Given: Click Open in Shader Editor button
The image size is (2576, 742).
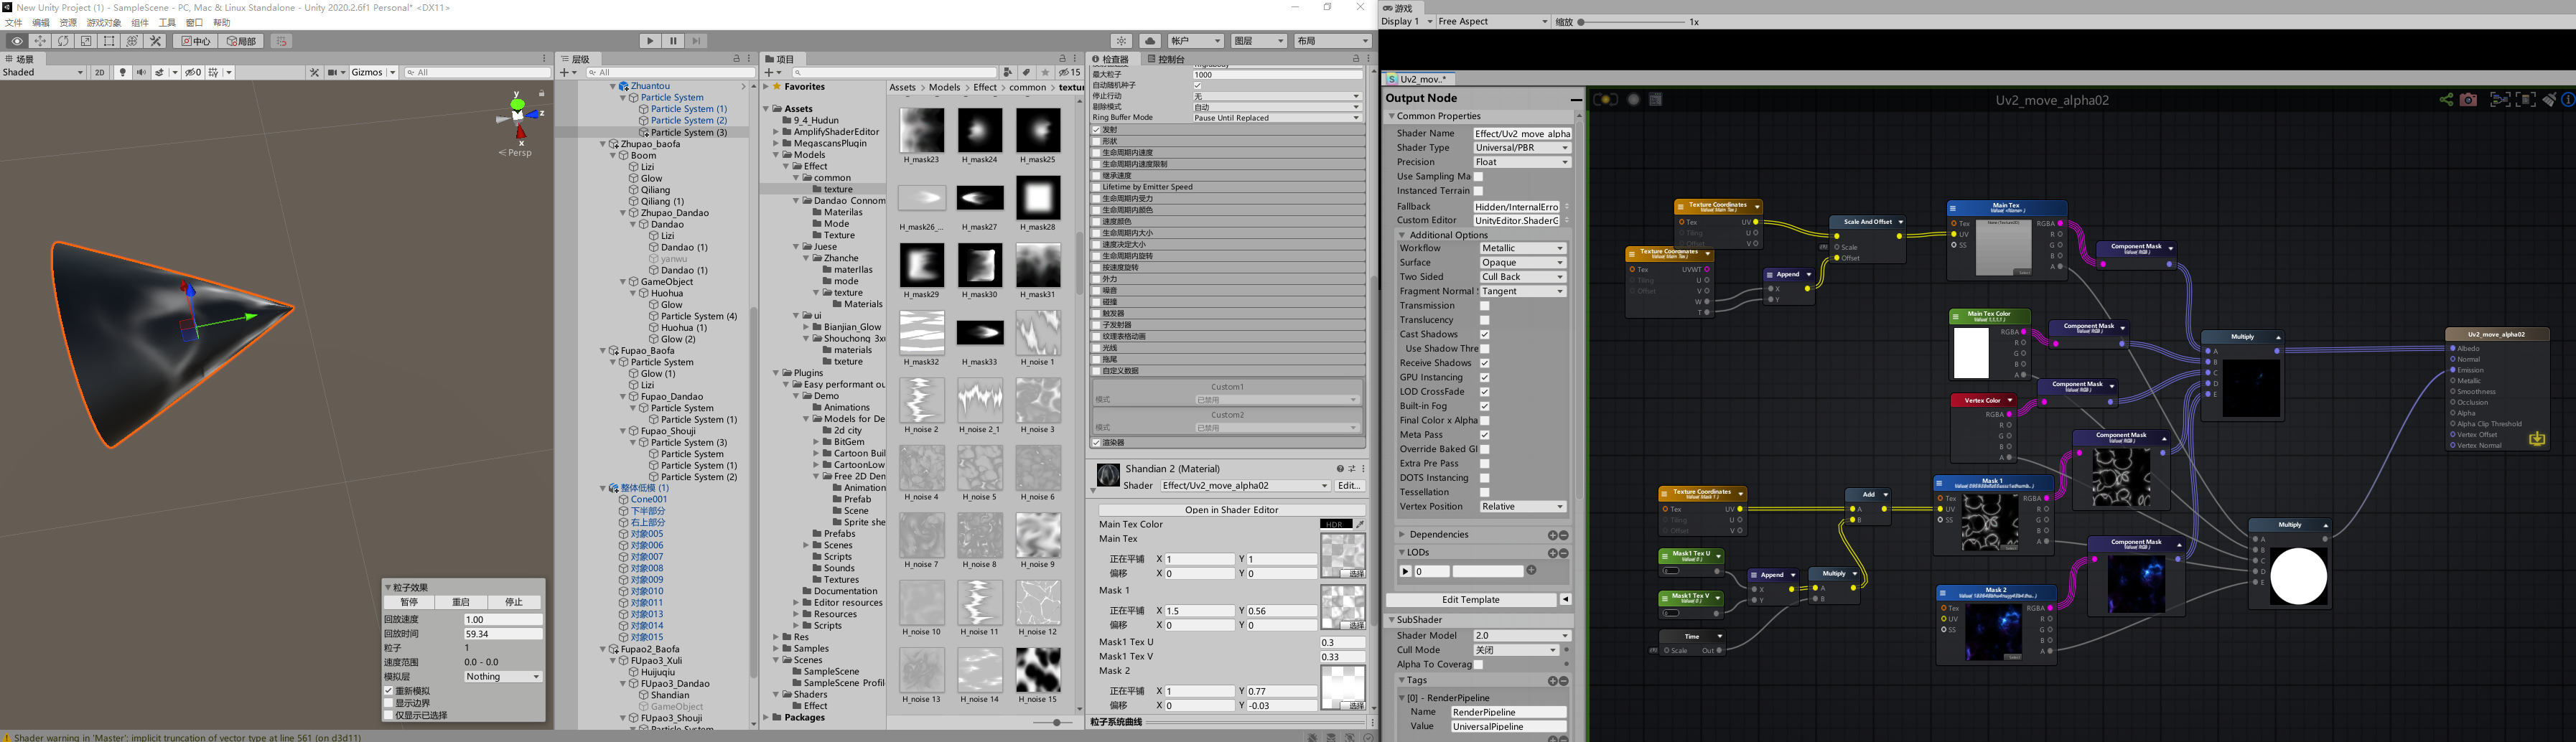Looking at the screenshot, I should pyautogui.click(x=1231, y=510).
